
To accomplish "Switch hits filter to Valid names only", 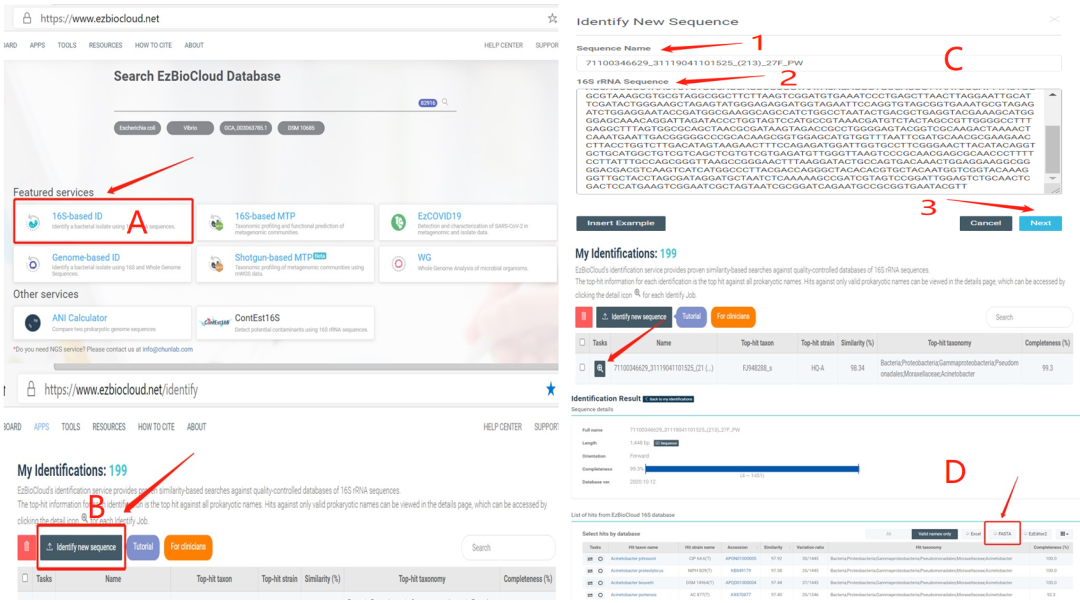I will pyautogui.click(x=935, y=534).
